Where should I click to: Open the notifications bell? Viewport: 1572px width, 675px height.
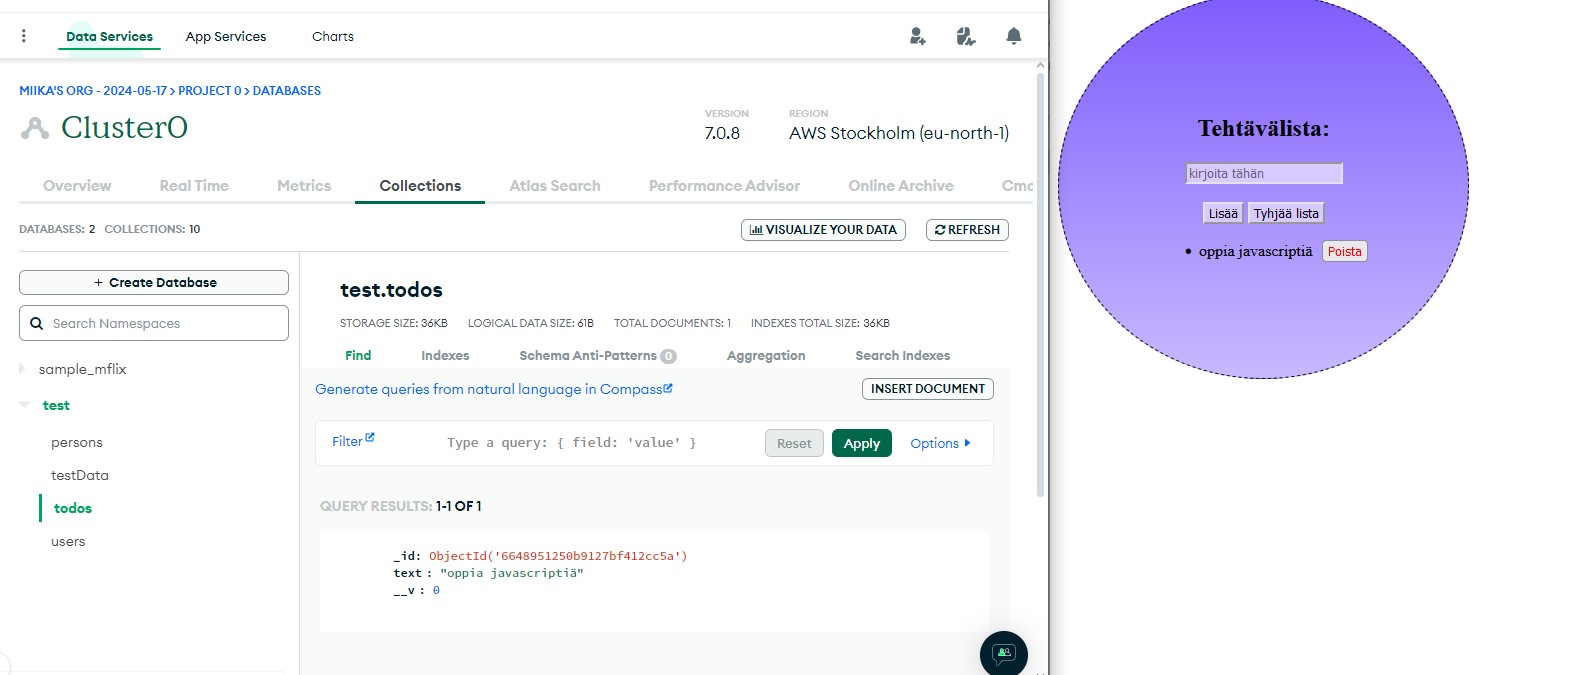pos(1013,36)
